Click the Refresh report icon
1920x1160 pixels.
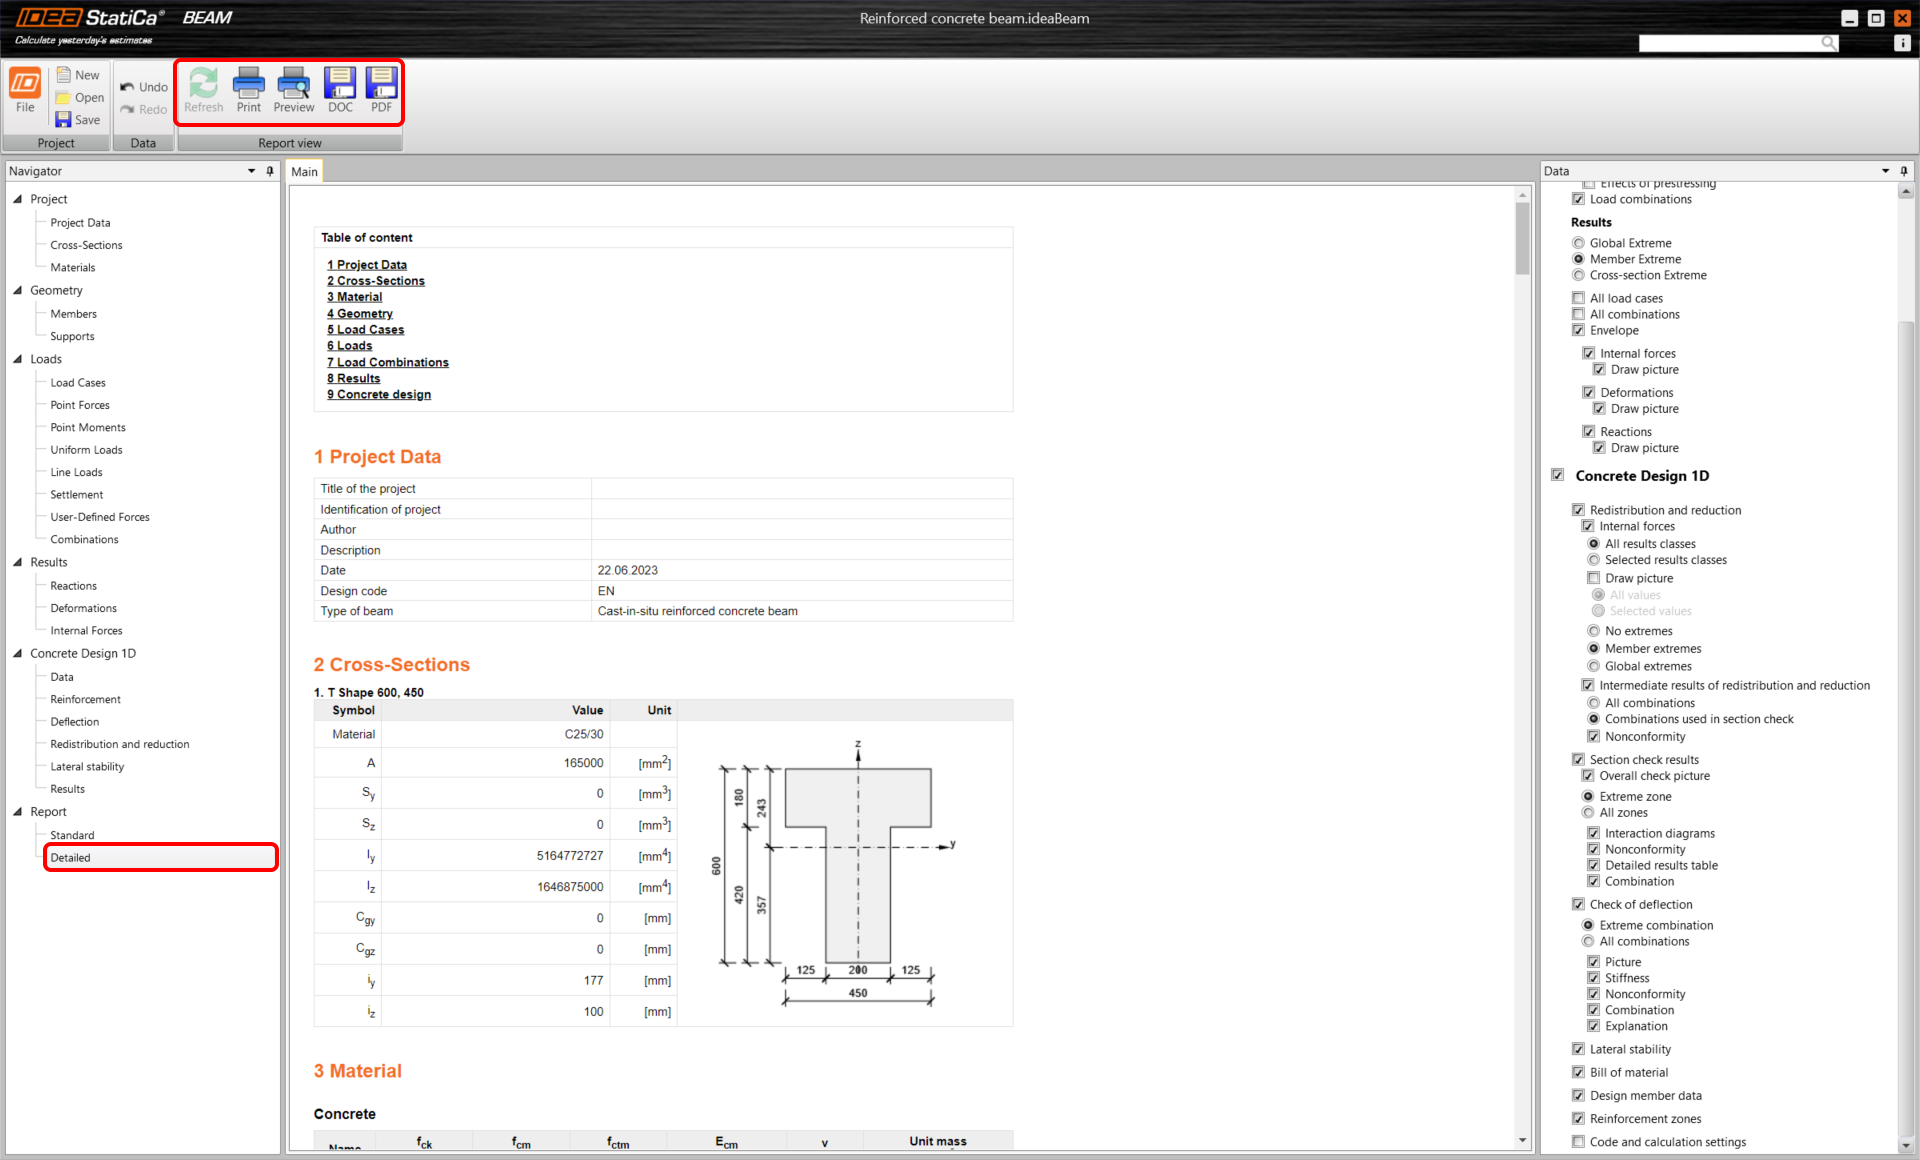[203, 84]
